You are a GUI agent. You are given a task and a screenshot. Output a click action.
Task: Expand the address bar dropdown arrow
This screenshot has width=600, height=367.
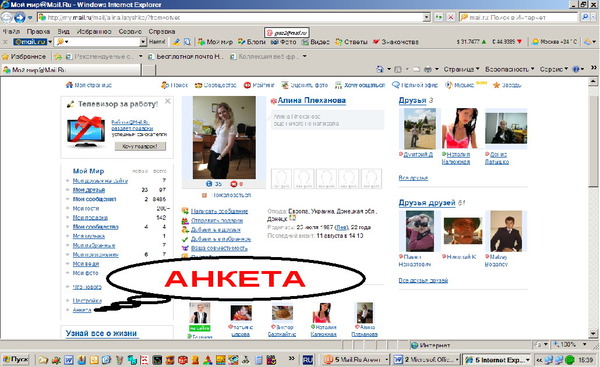click(x=427, y=18)
